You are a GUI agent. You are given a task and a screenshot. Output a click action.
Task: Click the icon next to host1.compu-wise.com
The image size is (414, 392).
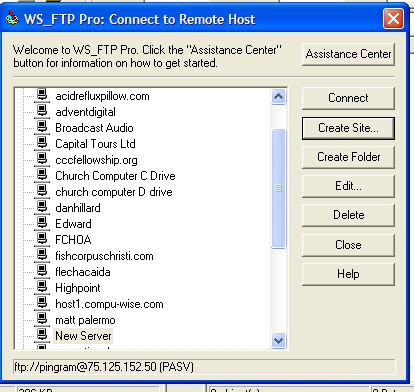coord(42,303)
